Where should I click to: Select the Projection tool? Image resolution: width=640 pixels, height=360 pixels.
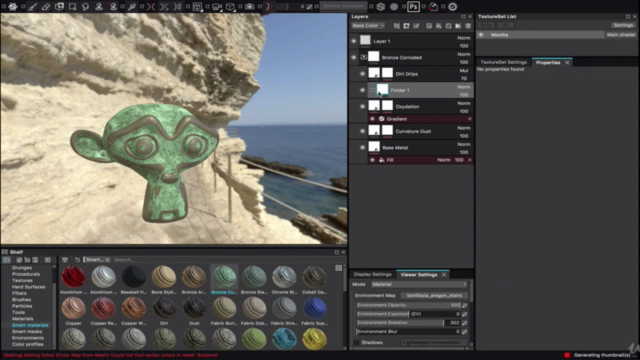[59, 7]
